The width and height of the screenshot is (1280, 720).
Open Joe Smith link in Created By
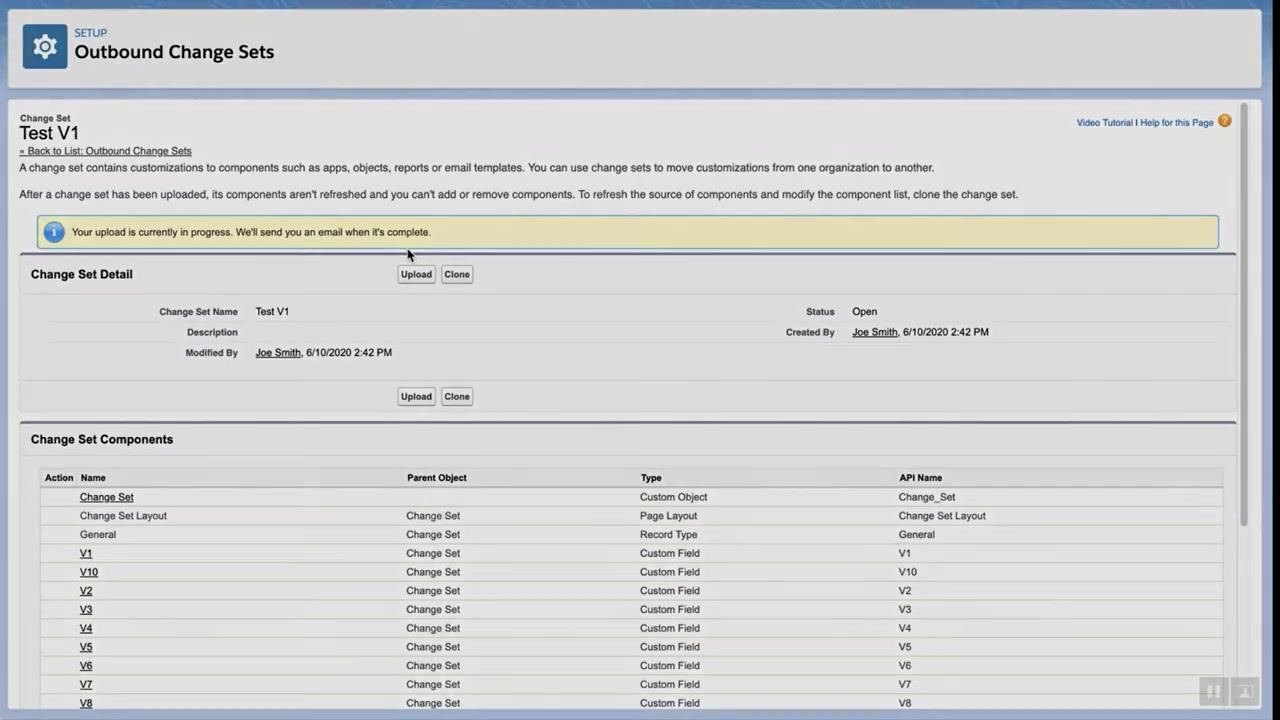coord(875,332)
